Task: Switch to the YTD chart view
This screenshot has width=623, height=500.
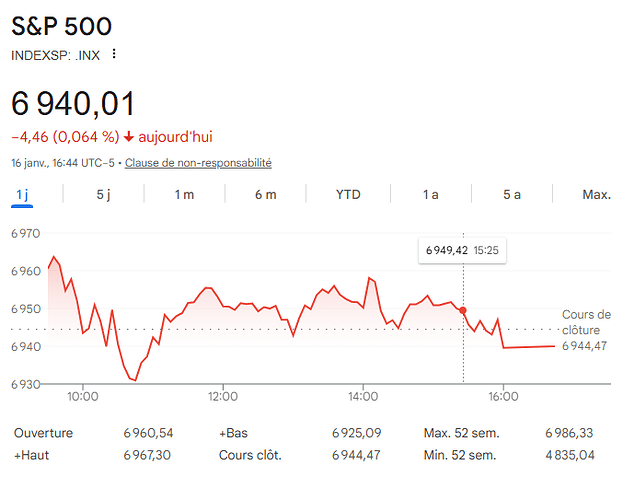Action: tap(348, 194)
